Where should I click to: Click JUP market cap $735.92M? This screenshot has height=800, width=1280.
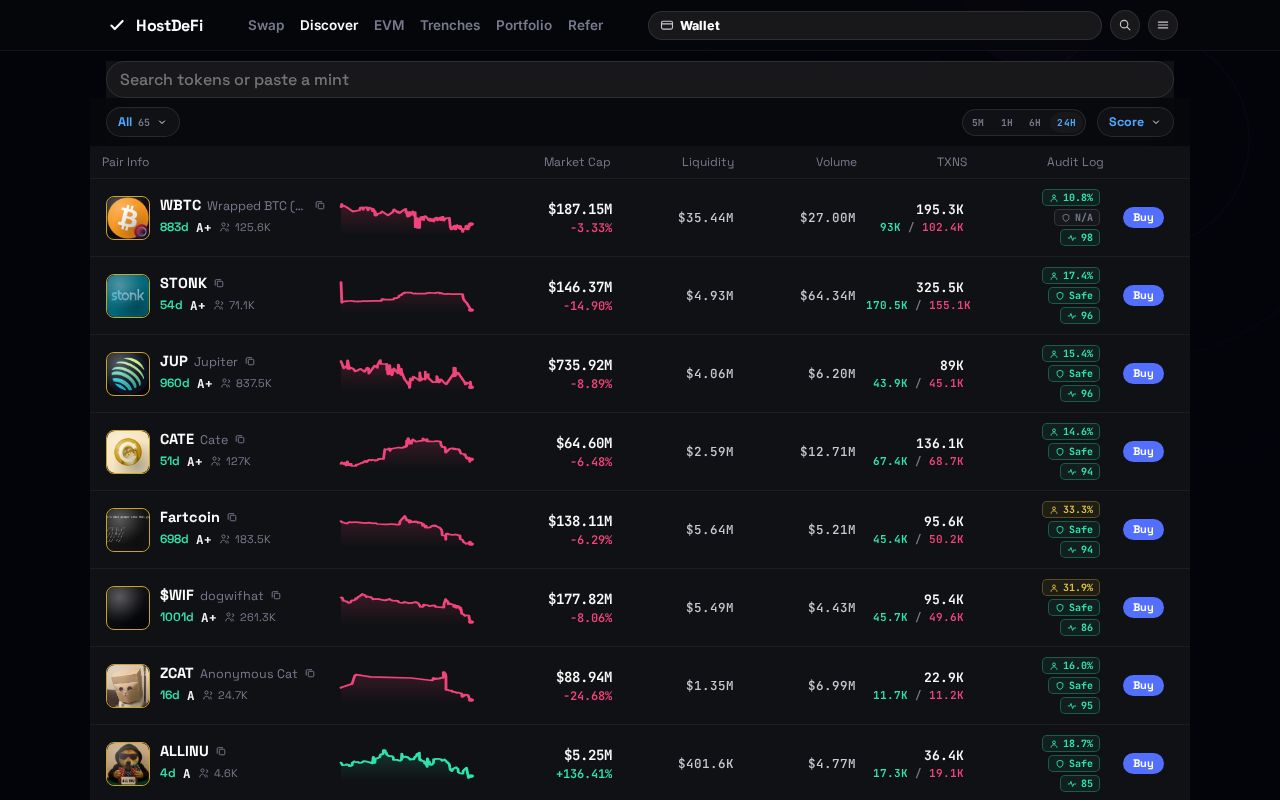pos(580,365)
